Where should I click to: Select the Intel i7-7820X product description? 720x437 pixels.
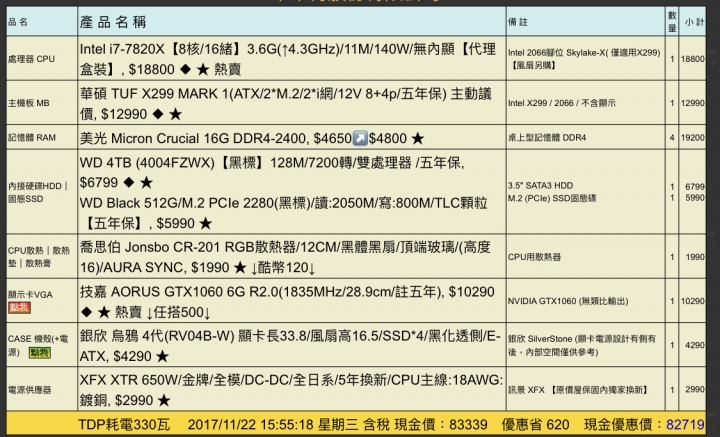288,59
